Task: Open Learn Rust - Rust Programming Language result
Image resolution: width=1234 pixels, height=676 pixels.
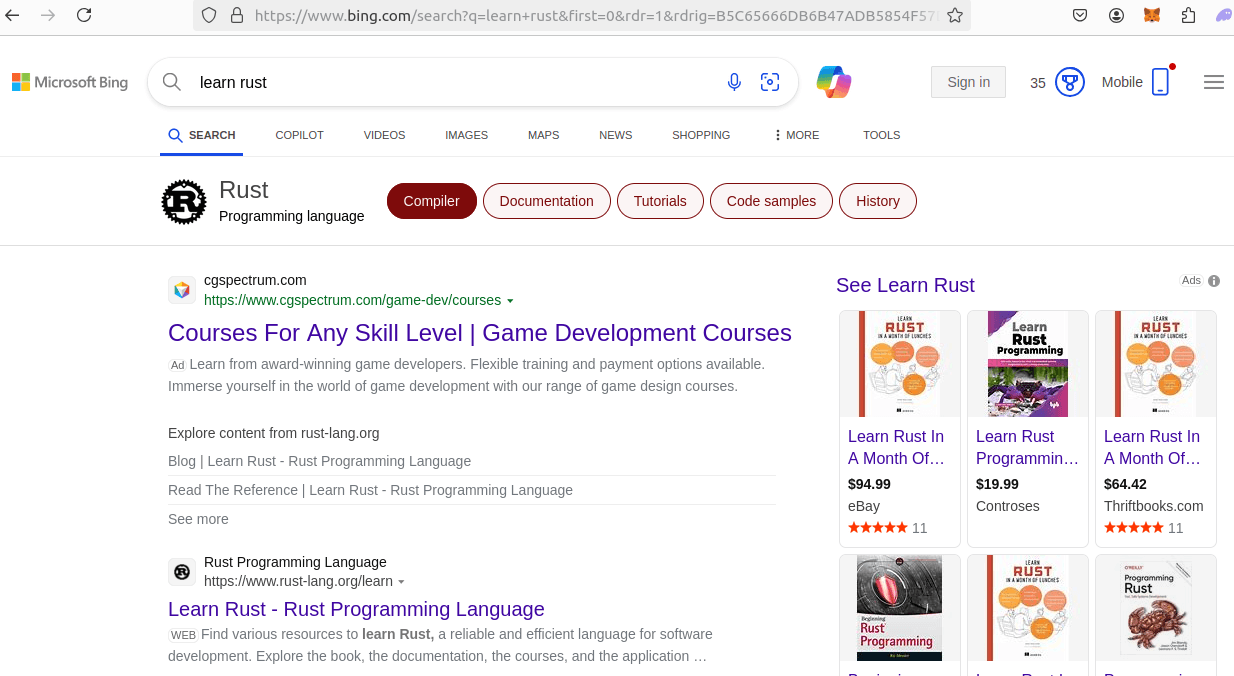Action: pos(356,609)
